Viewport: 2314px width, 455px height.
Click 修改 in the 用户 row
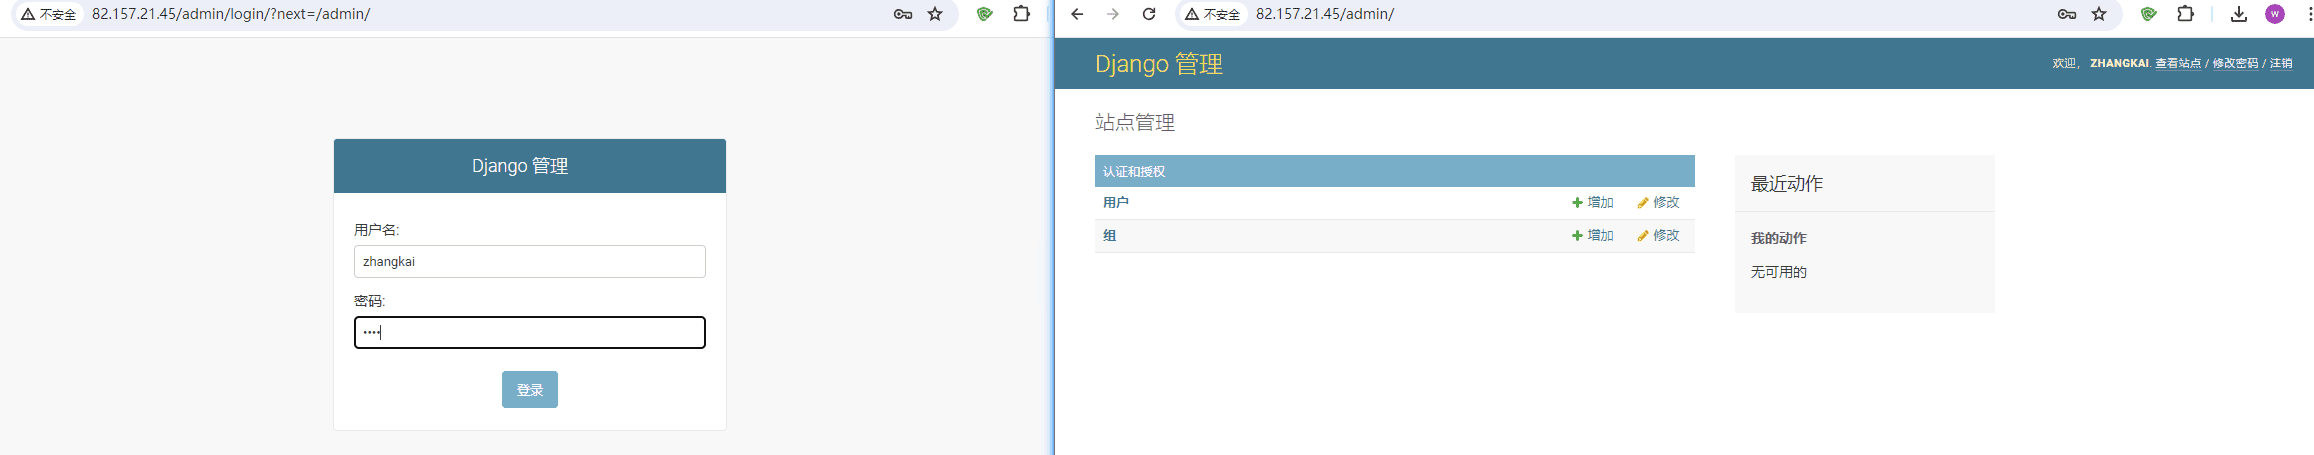(1658, 203)
